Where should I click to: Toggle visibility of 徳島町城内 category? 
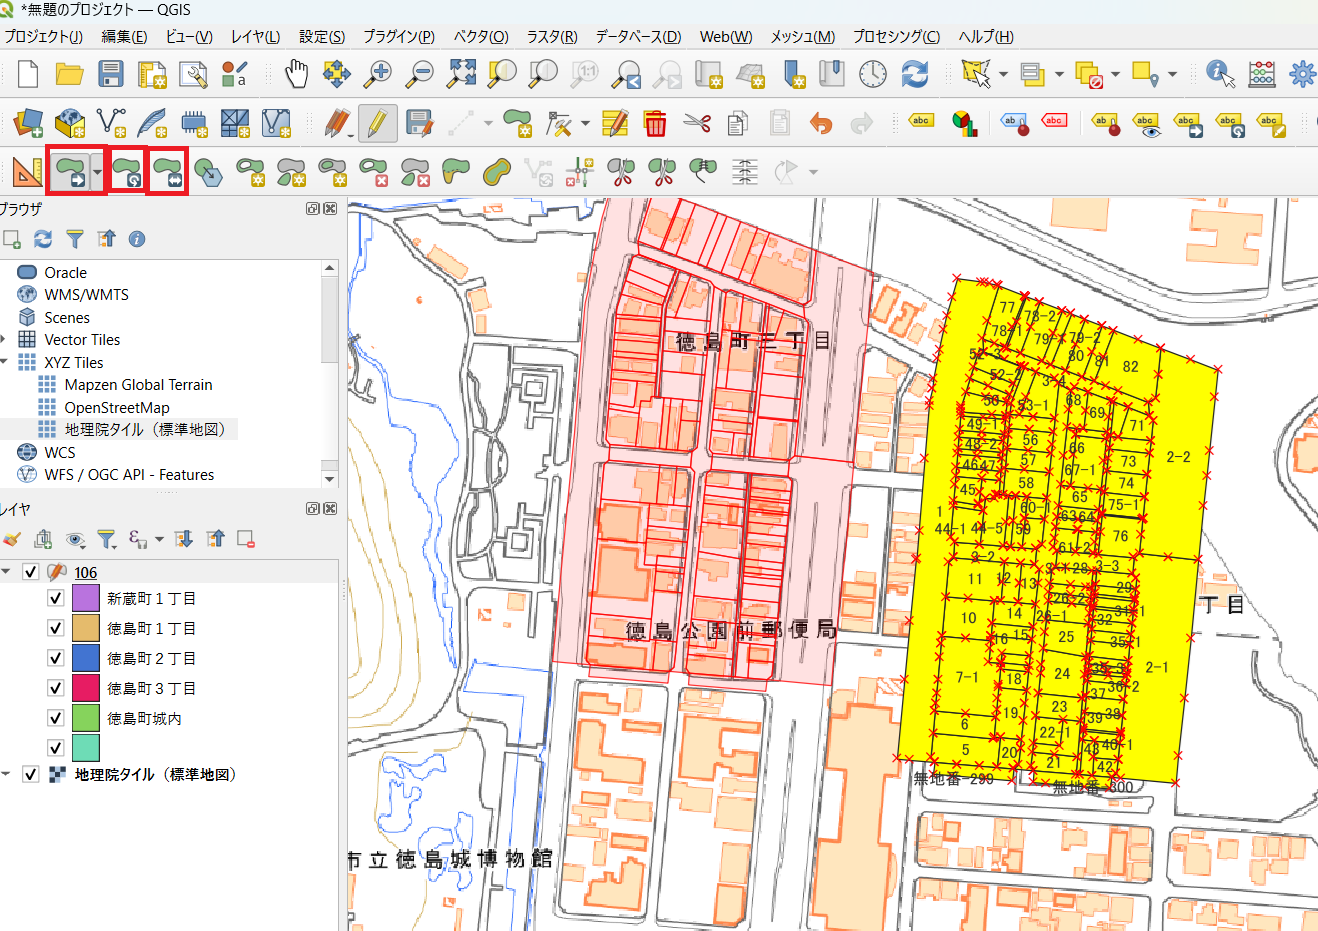click(56, 718)
